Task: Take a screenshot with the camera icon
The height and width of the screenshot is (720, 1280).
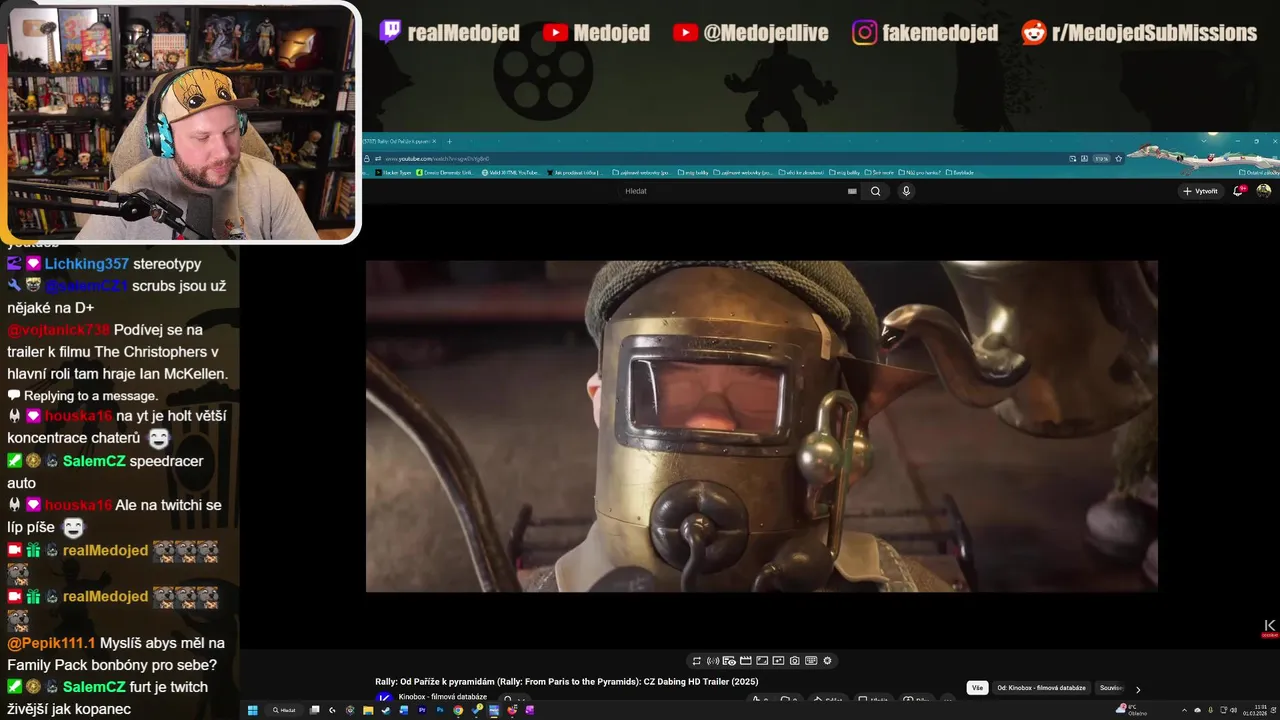Action: [x=794, y=661]
